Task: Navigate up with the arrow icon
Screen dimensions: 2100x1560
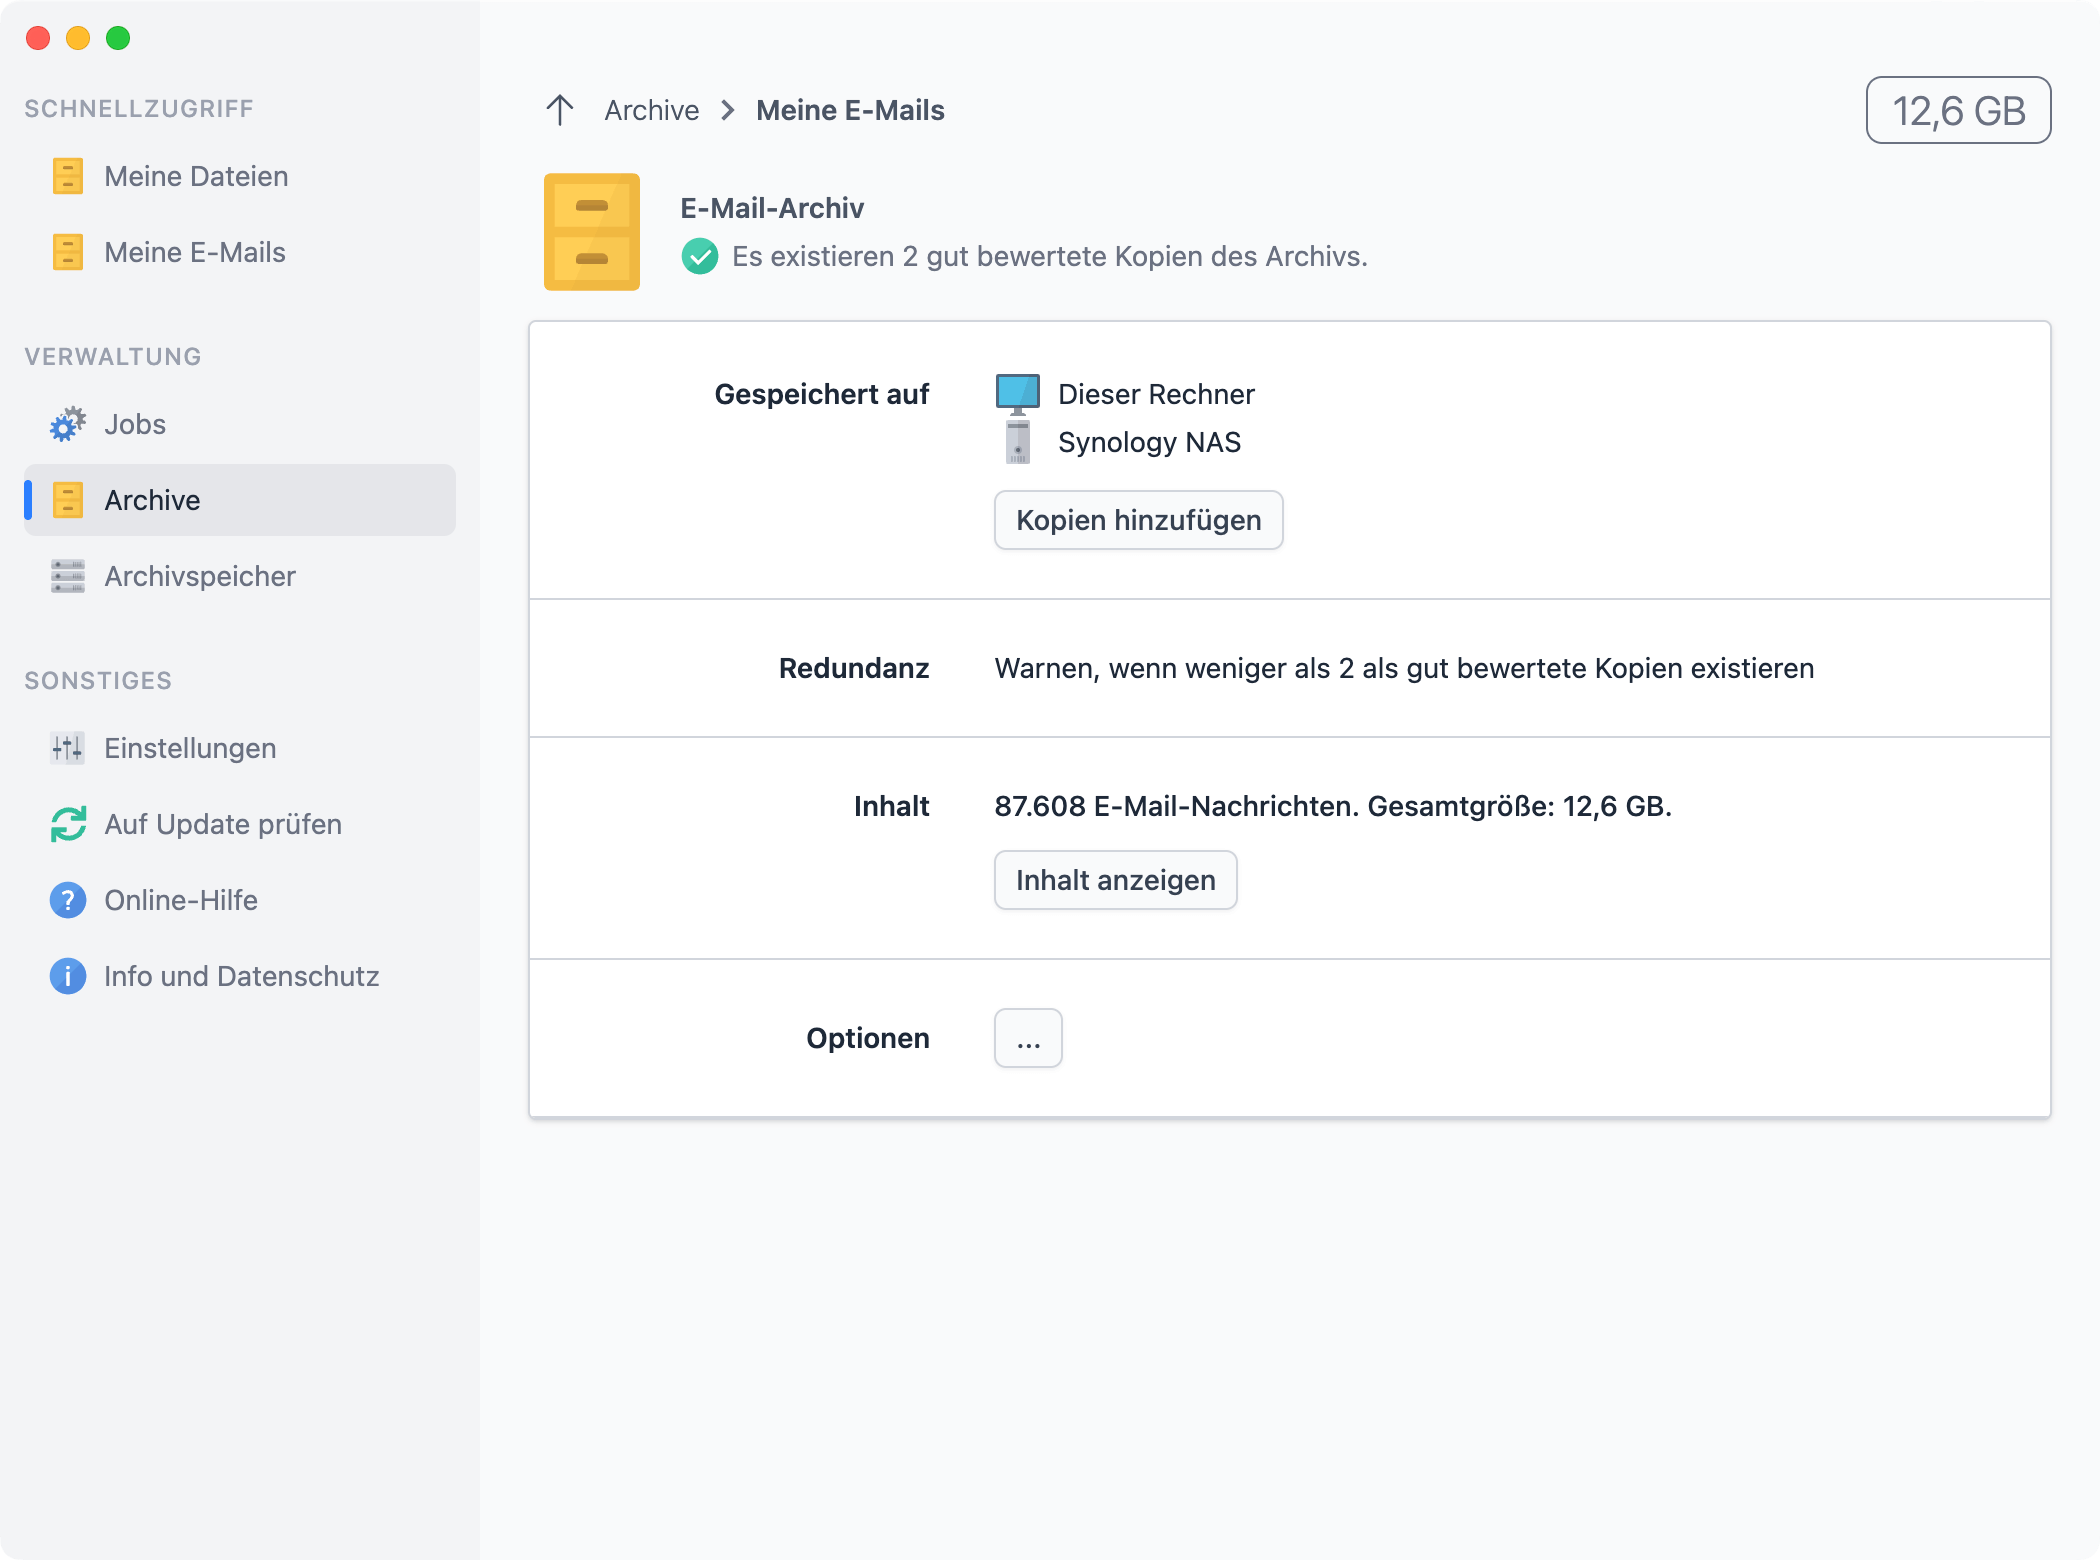Action: click(x=560, y=110)
